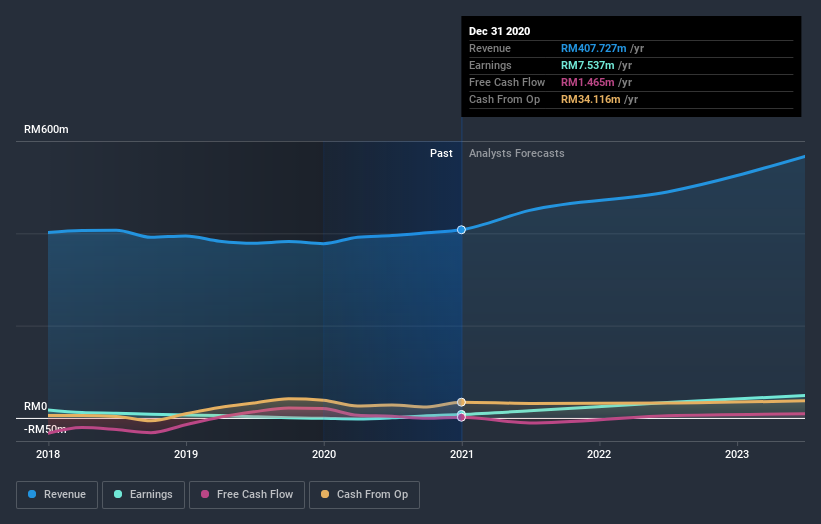Click the Cash From Op marker at 2021
The image size is (821, 524).
[461, 402]
